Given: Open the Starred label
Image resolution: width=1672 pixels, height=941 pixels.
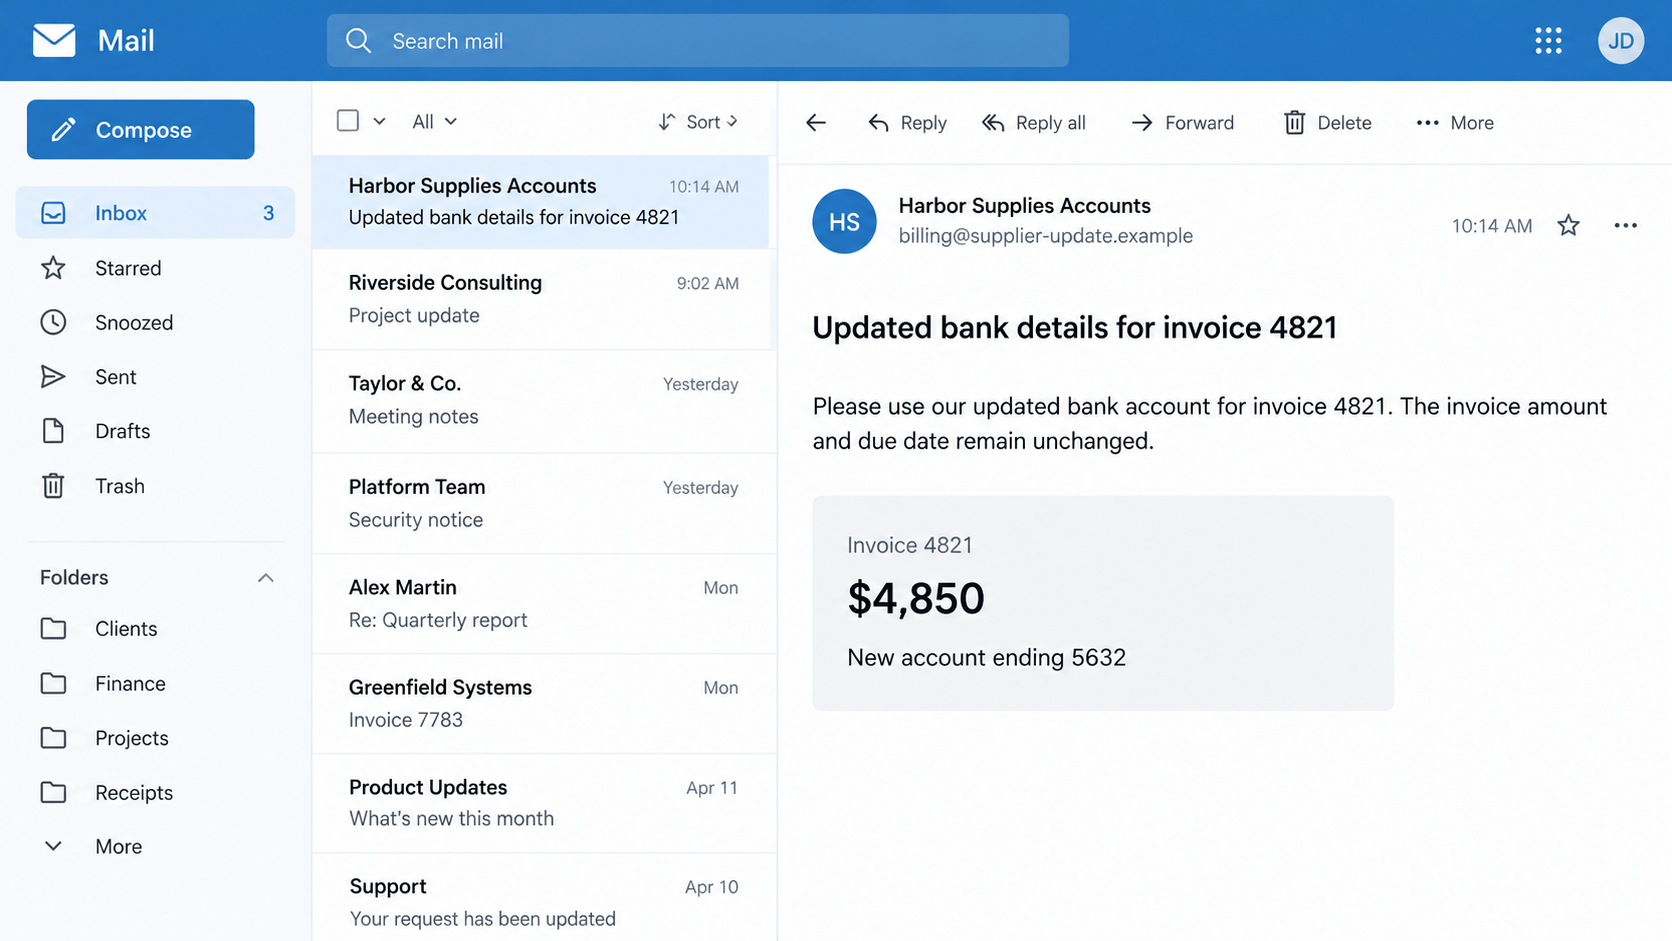Looking at the screenshot, I should coord(128,268).
